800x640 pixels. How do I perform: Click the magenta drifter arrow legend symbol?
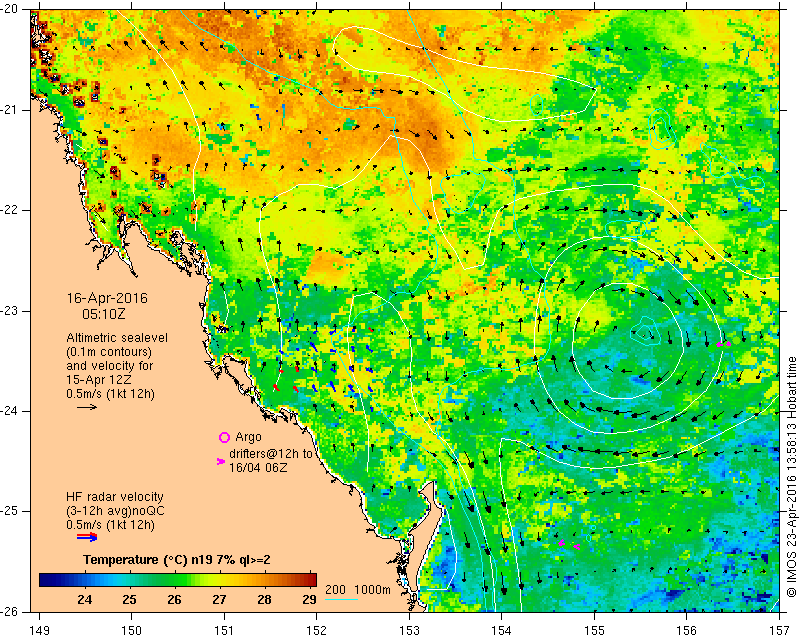[x=221, y=461]
